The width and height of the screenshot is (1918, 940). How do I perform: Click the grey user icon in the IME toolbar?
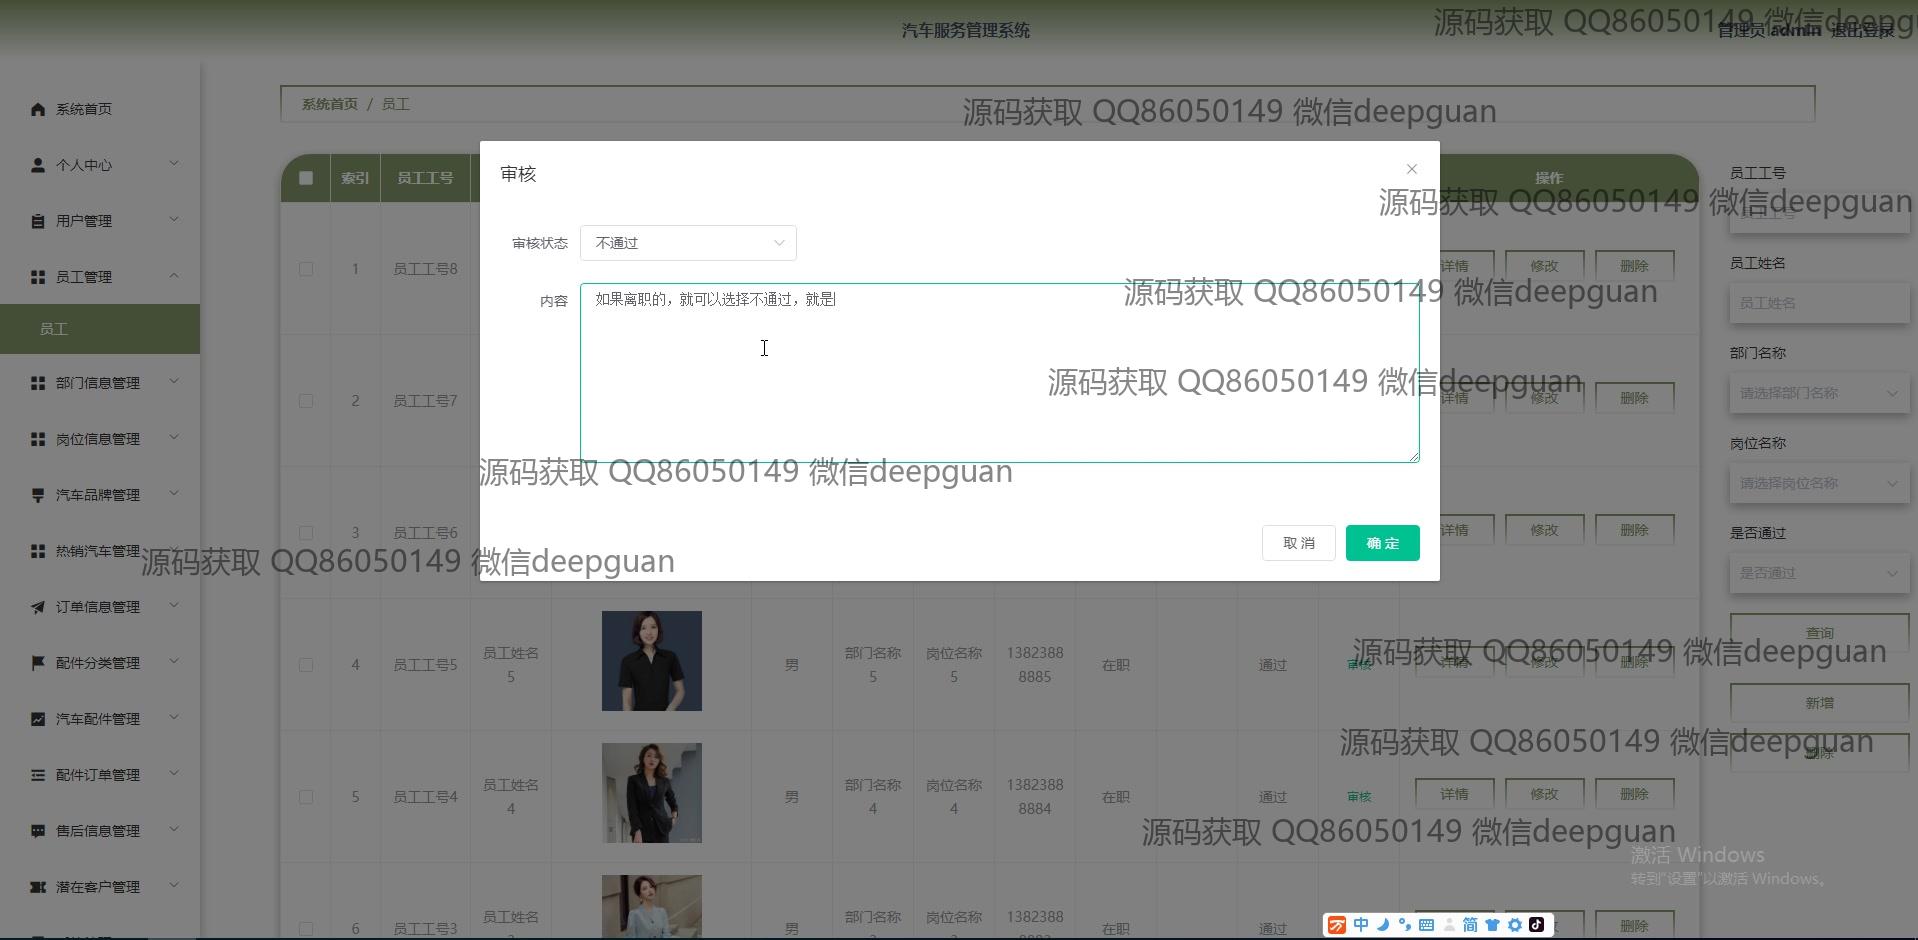point(1448,925)
